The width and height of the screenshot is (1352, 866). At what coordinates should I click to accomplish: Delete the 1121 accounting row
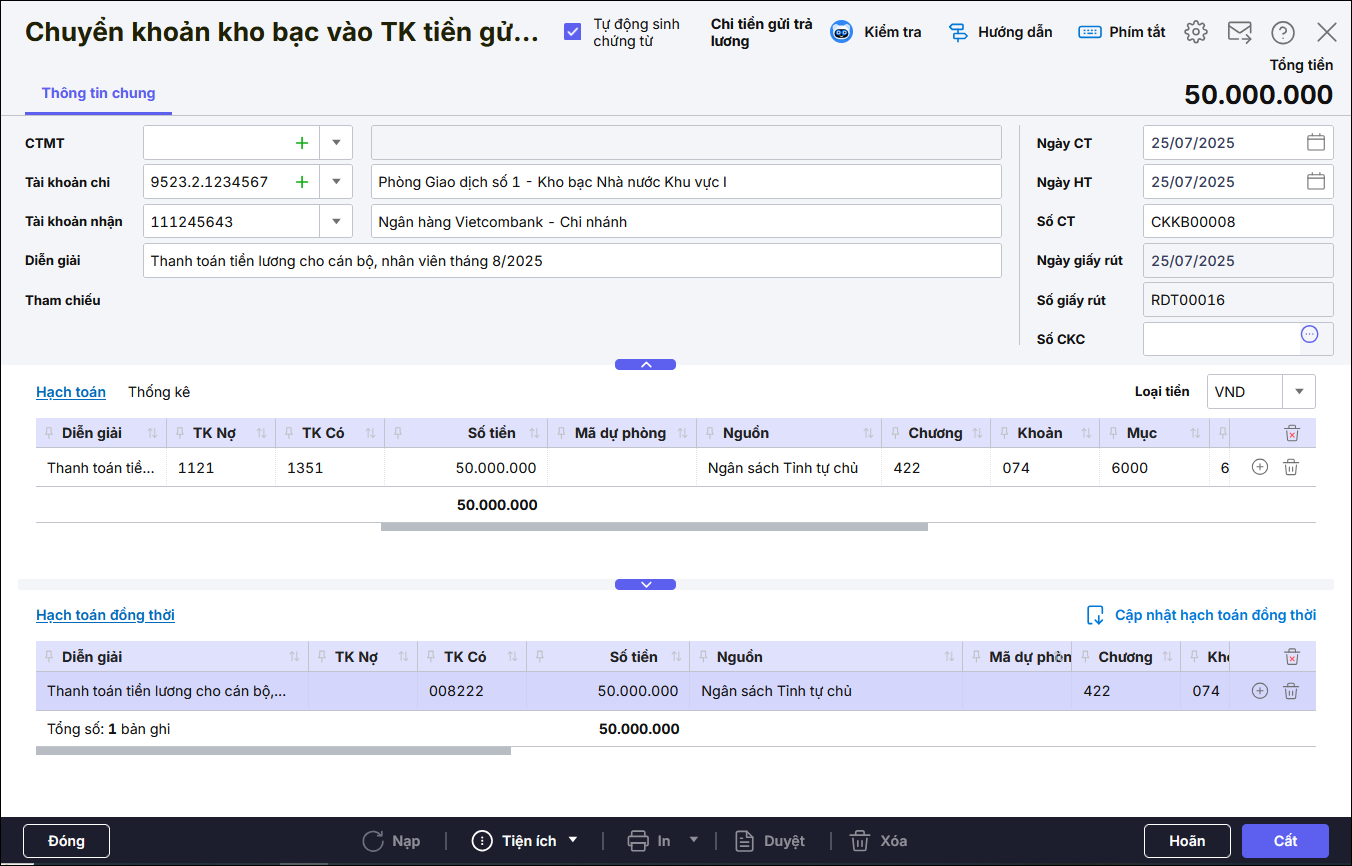coord(1291,467)
